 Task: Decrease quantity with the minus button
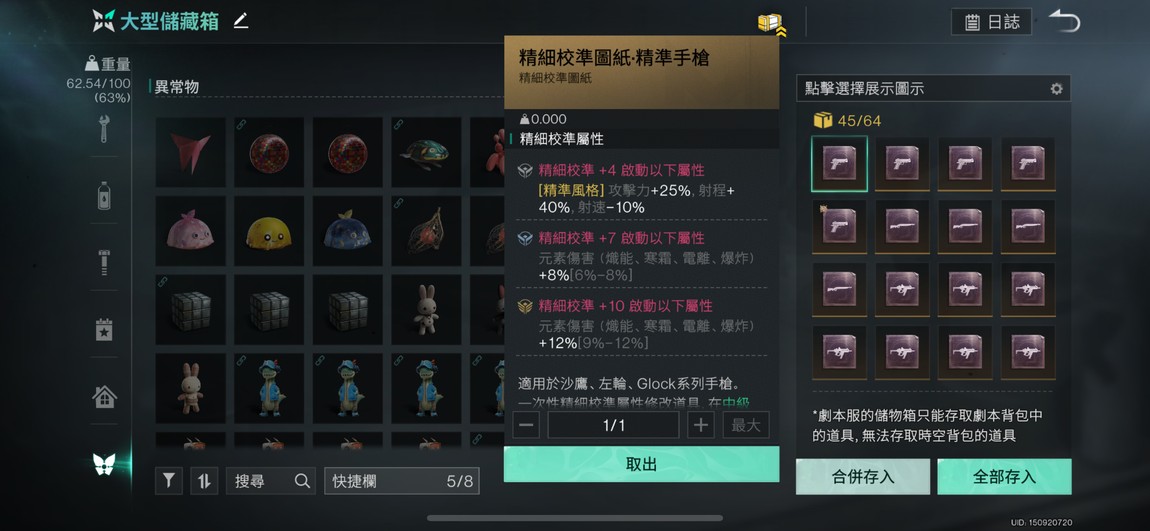pyautogui.click(x=526, y=425)
